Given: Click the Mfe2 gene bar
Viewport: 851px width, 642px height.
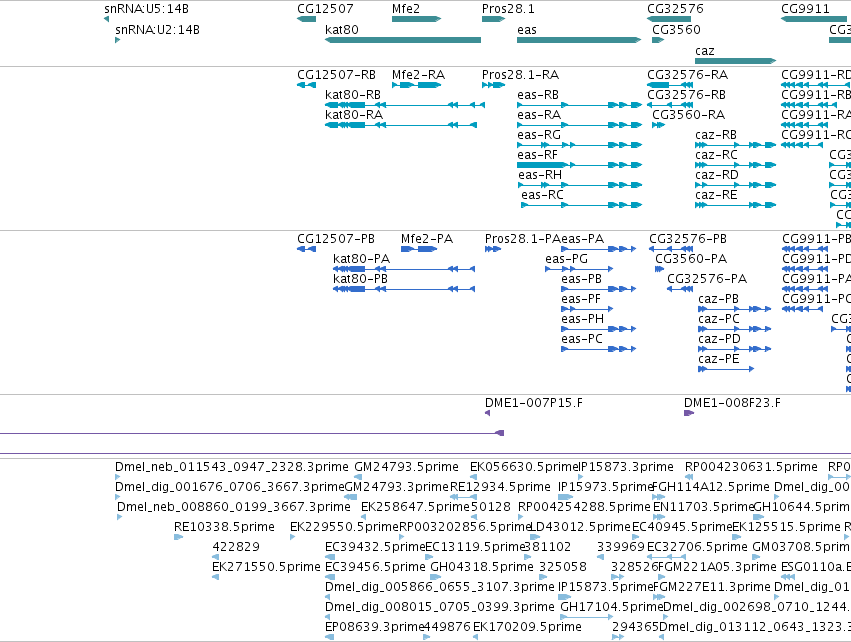Looking at the screenshot, I should [416, 19].
